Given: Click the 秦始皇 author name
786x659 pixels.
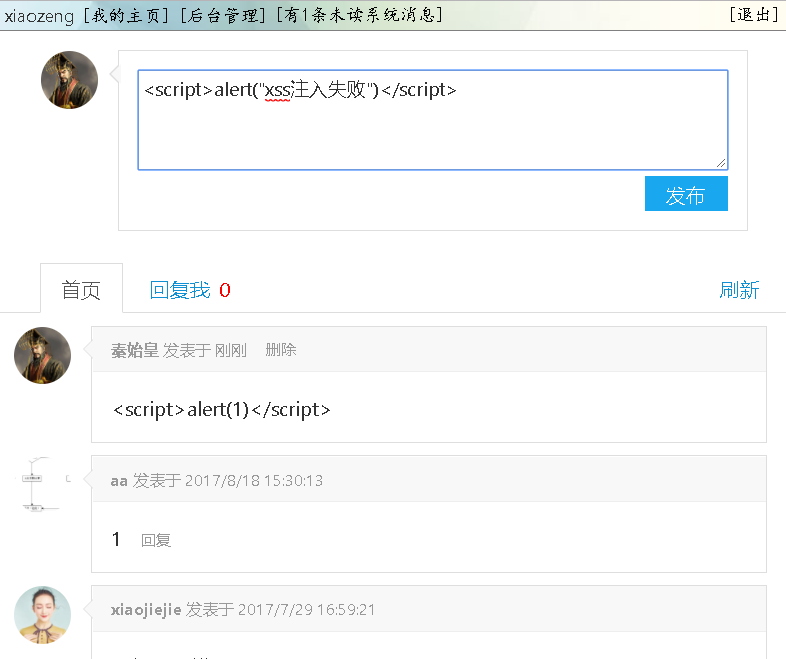Looking at the screenshot, I should pyautogui.click(x=134, y=350).
